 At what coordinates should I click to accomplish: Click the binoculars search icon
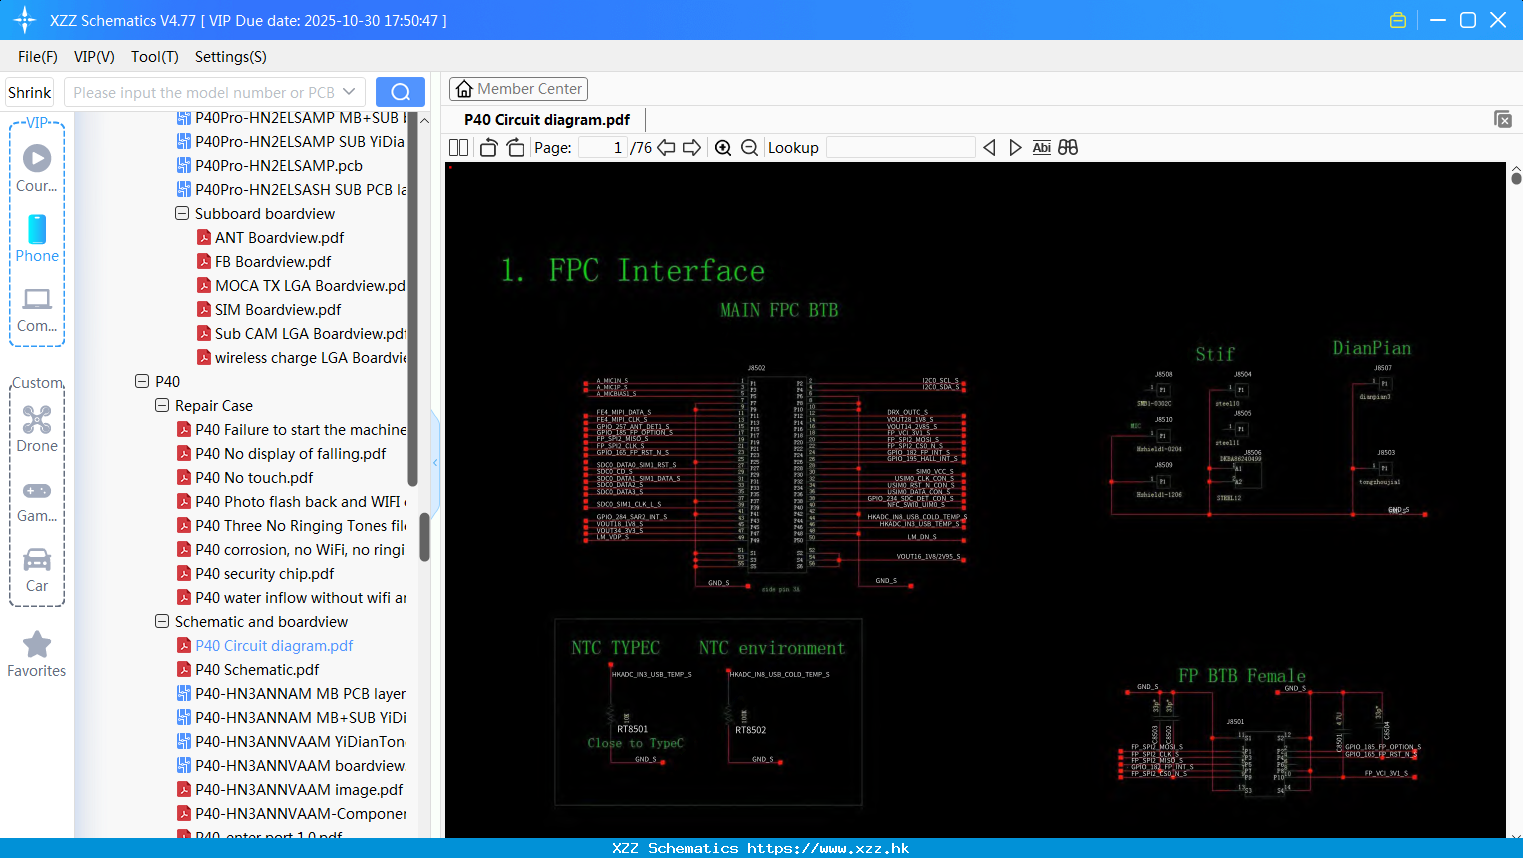pos(1068,148)
